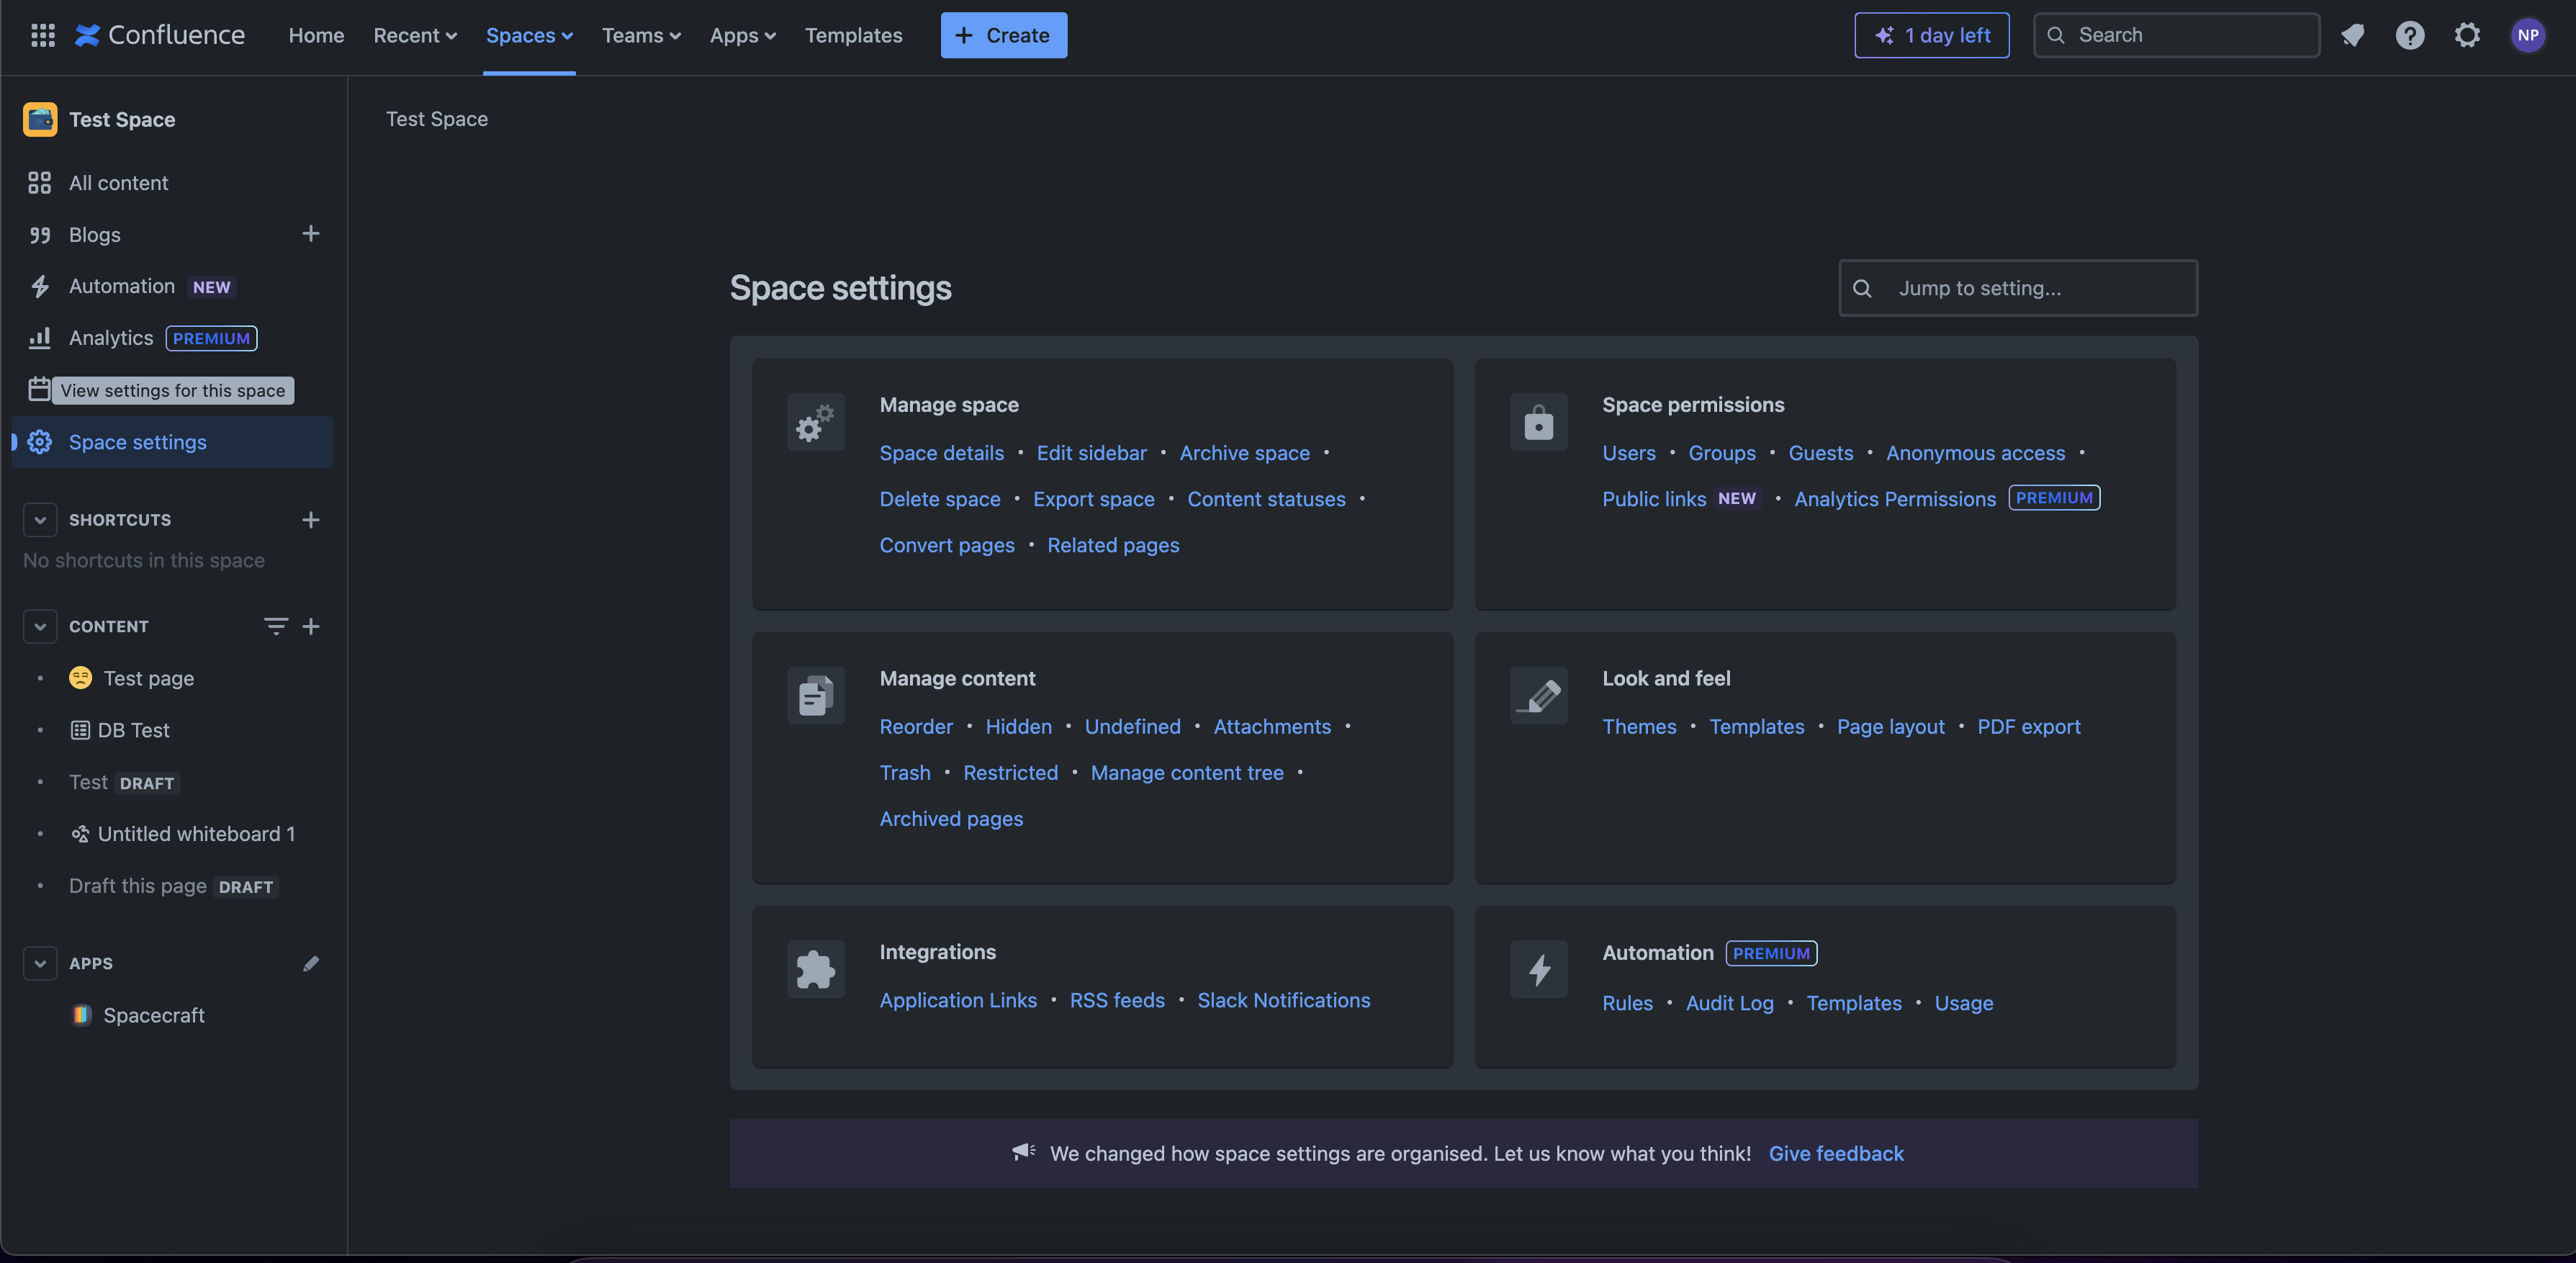Collapse the Apps section chevron
Image resolution: width=2576 pixels, height=1263 pixels.
click(39, 963)
